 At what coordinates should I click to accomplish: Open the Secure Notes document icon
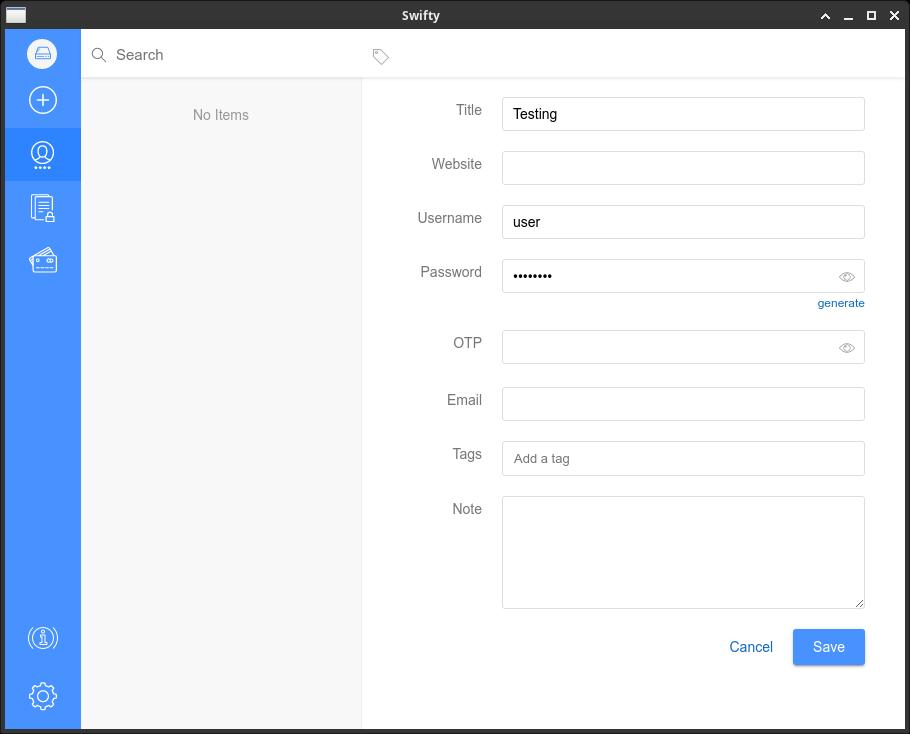click(42, 208)
